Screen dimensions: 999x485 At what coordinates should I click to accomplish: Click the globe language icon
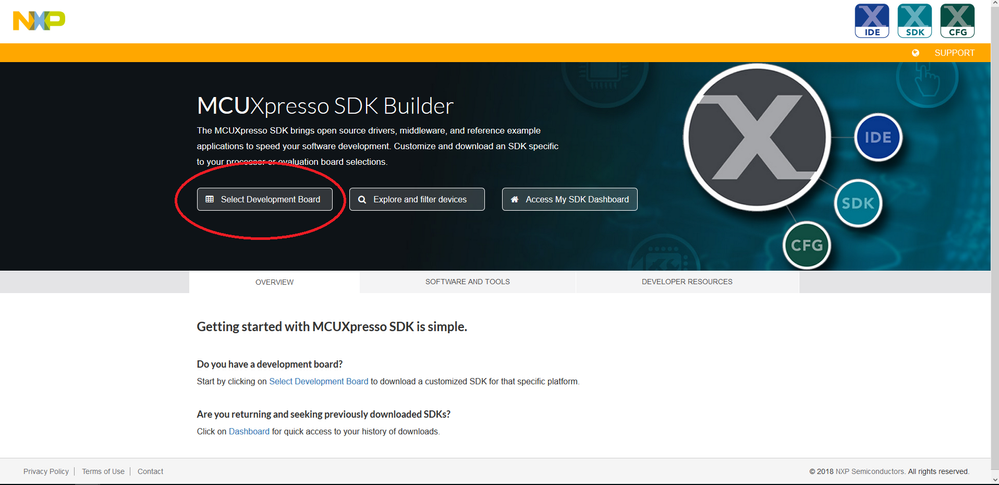click(x=916, y=53)
